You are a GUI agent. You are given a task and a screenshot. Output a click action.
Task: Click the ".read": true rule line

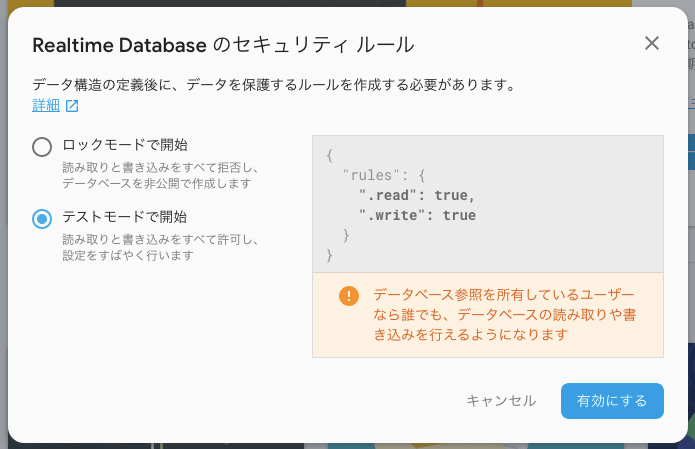417,195
